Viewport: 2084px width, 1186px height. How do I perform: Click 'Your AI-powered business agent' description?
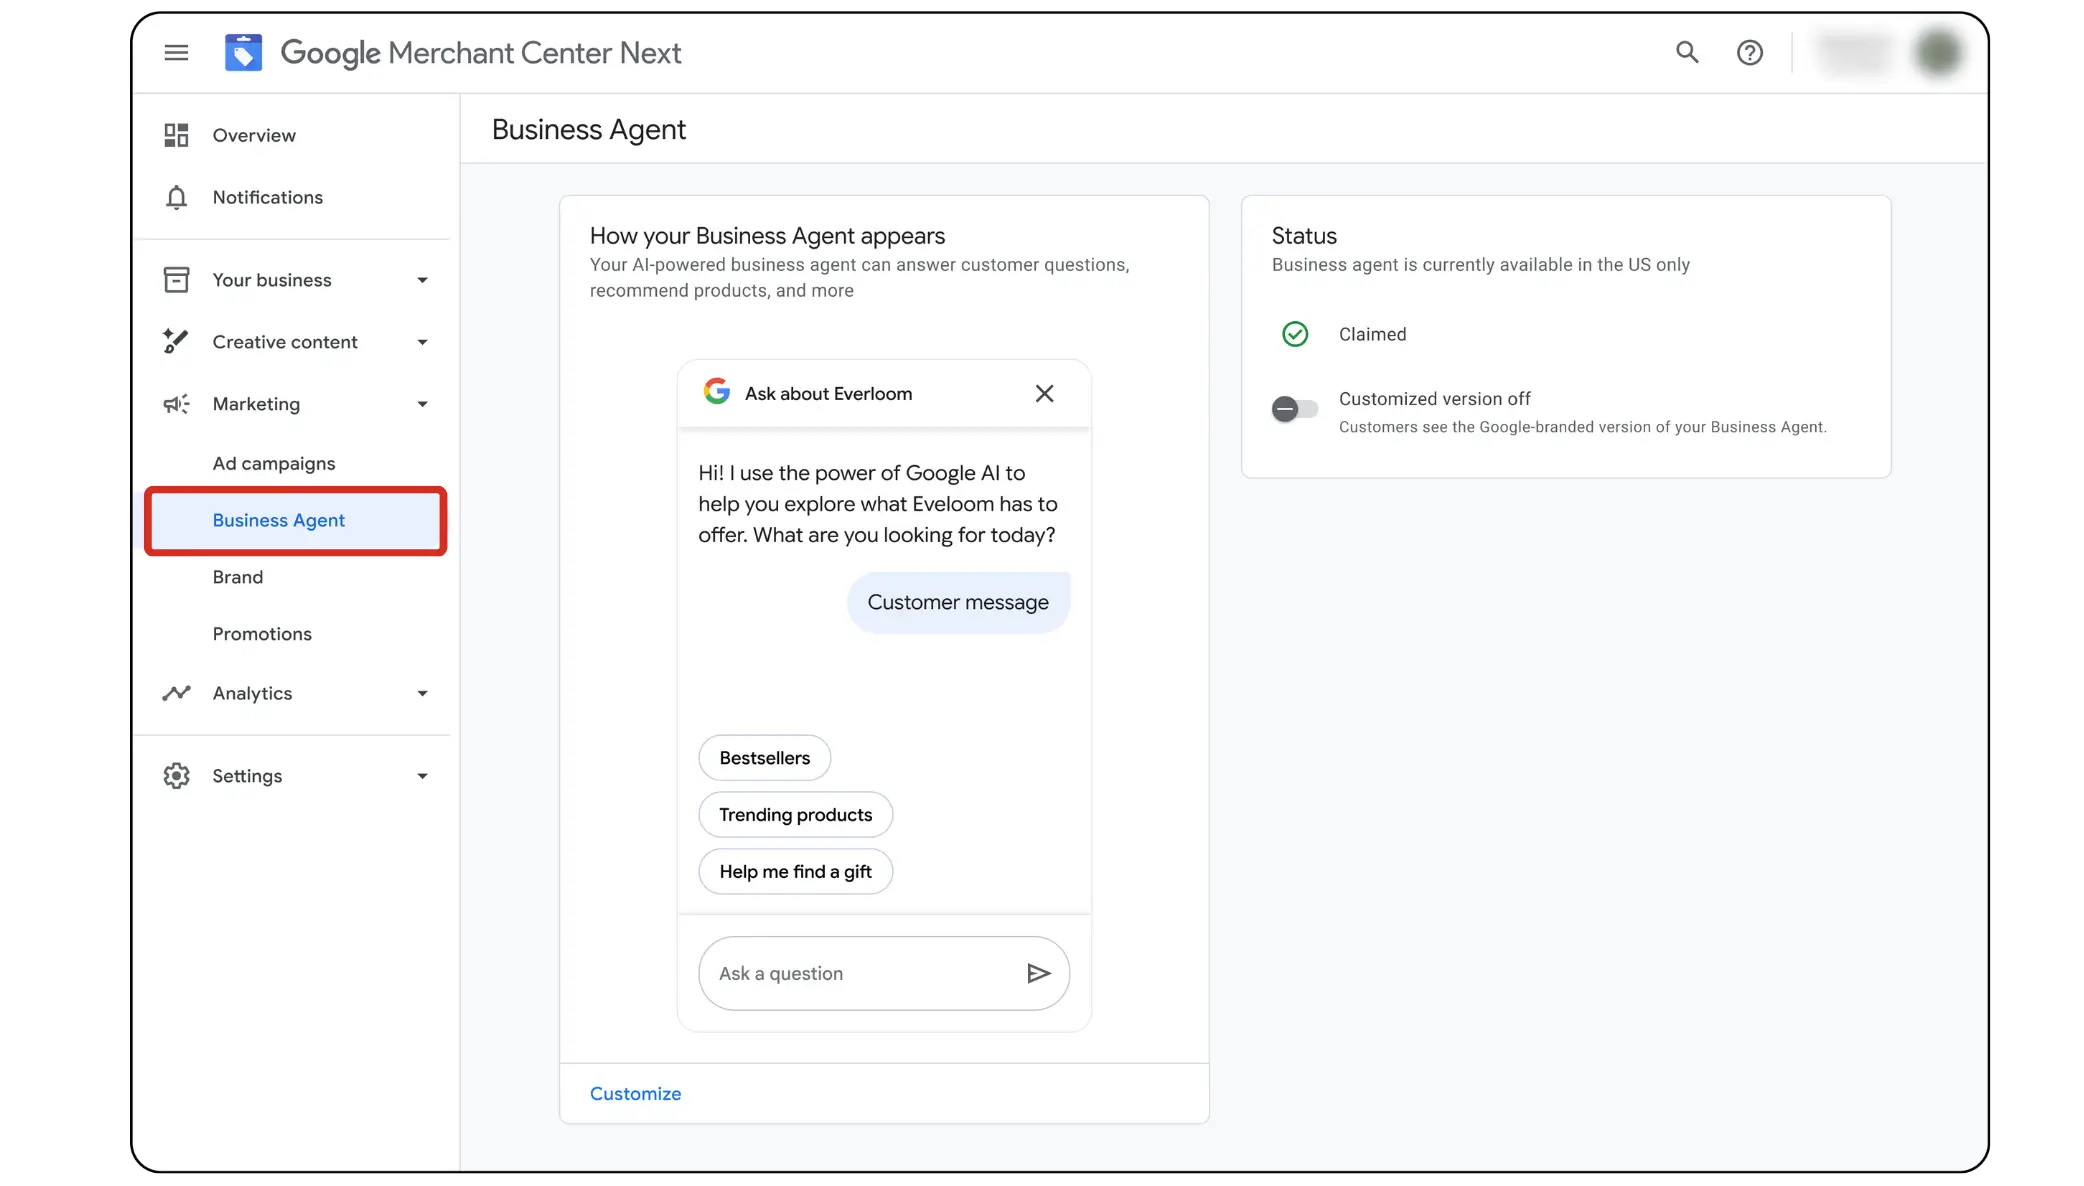[x=859, y=278]
